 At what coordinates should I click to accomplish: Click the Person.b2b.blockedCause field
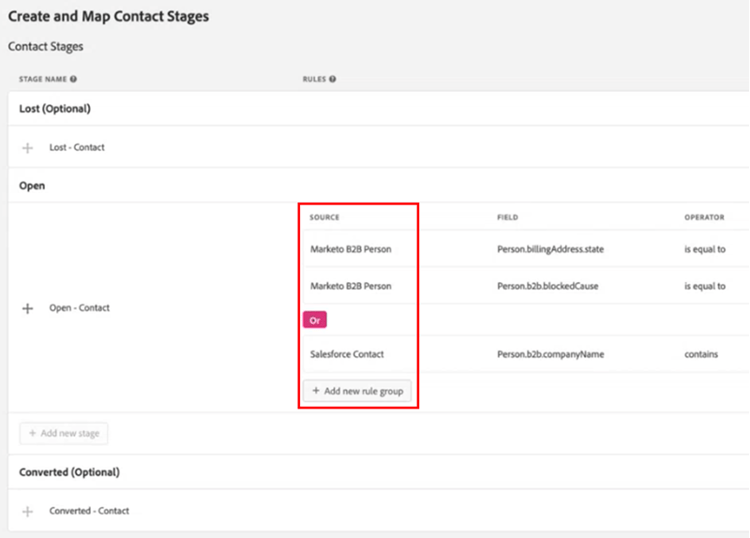point(548,286)
